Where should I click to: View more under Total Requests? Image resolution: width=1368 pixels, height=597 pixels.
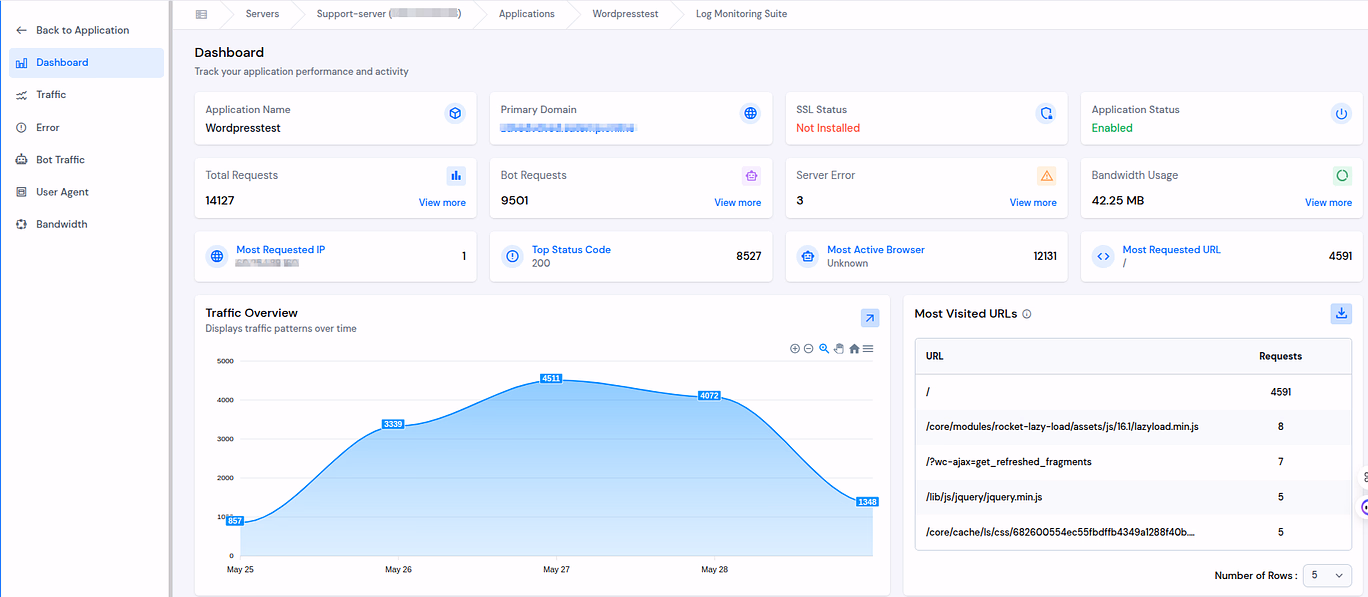(442, 203)
